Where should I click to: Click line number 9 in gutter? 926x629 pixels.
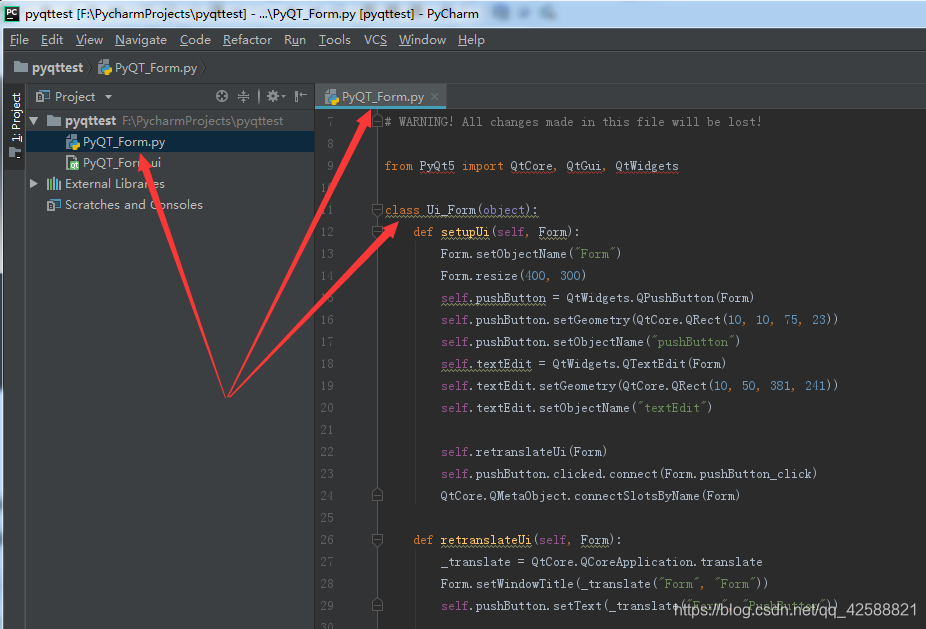[x=330, y=166]
